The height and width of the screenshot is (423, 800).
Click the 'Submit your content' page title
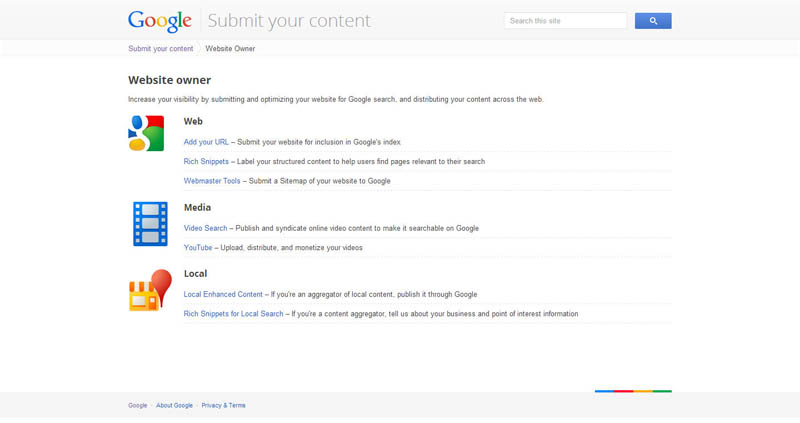289,21
